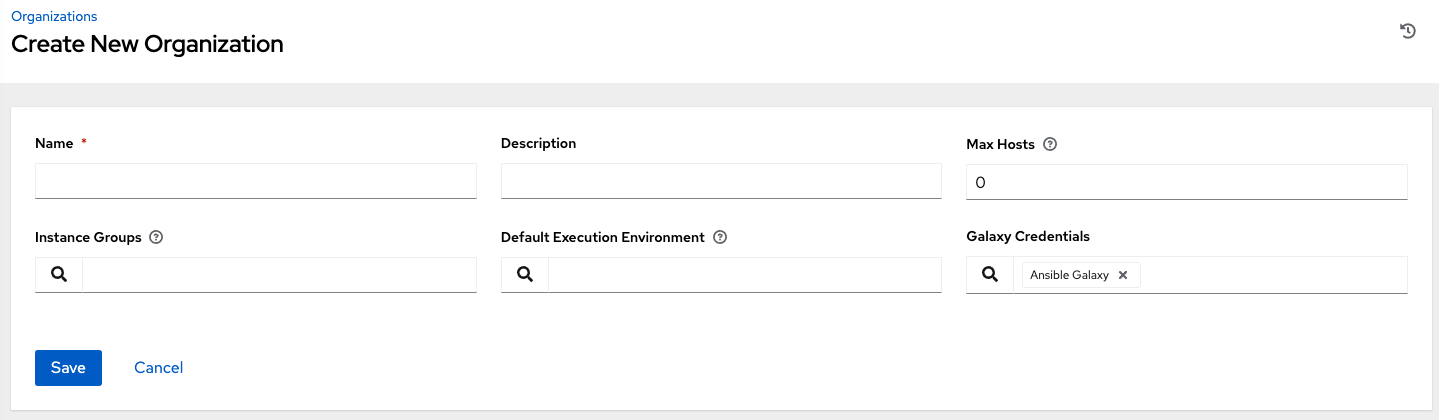Cancel creating the organization

point(158,368)
